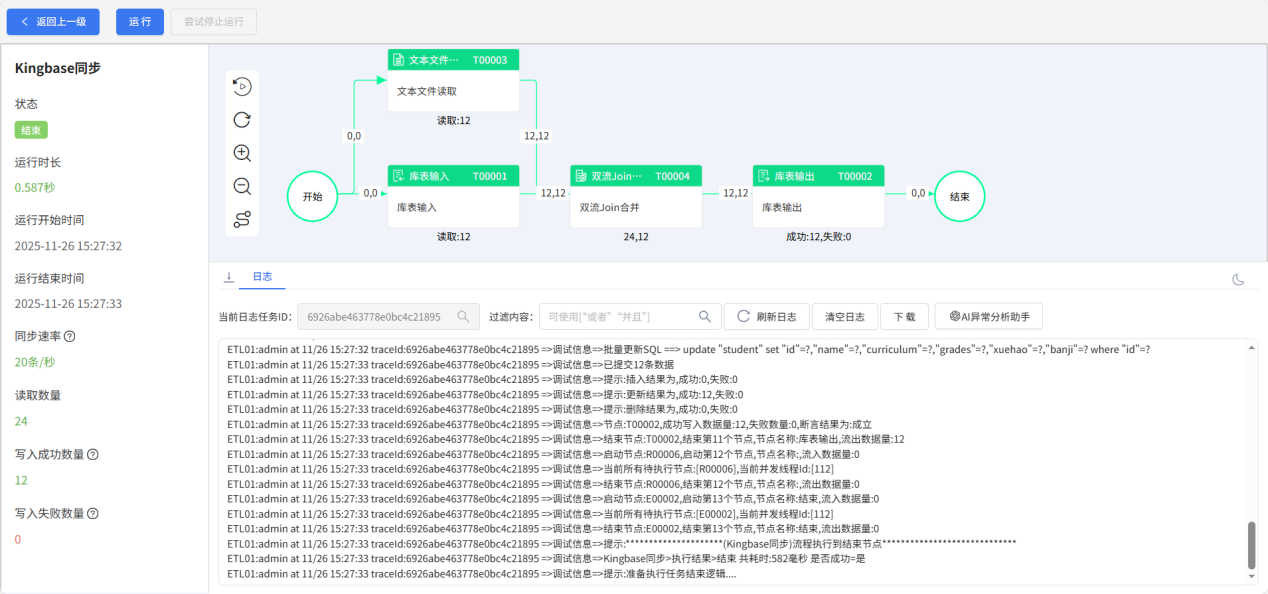Toggle dark mode with the moon icon
Viewport: 1268px width, 594px height.
point(1238,279)
